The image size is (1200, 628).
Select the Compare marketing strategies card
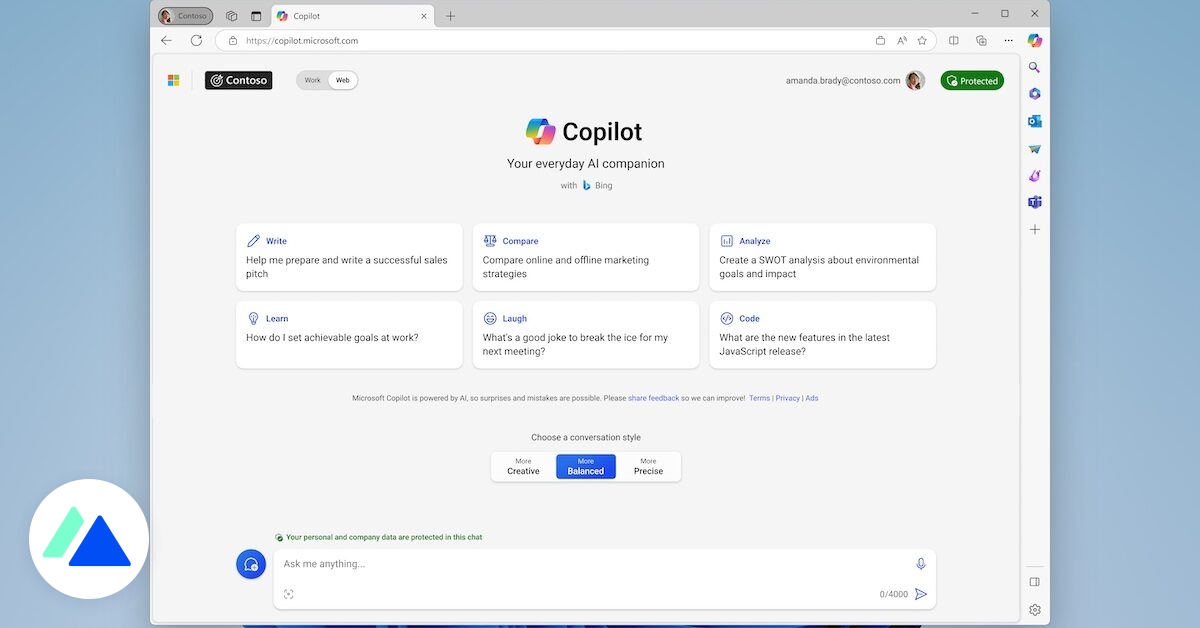[586, 257]
